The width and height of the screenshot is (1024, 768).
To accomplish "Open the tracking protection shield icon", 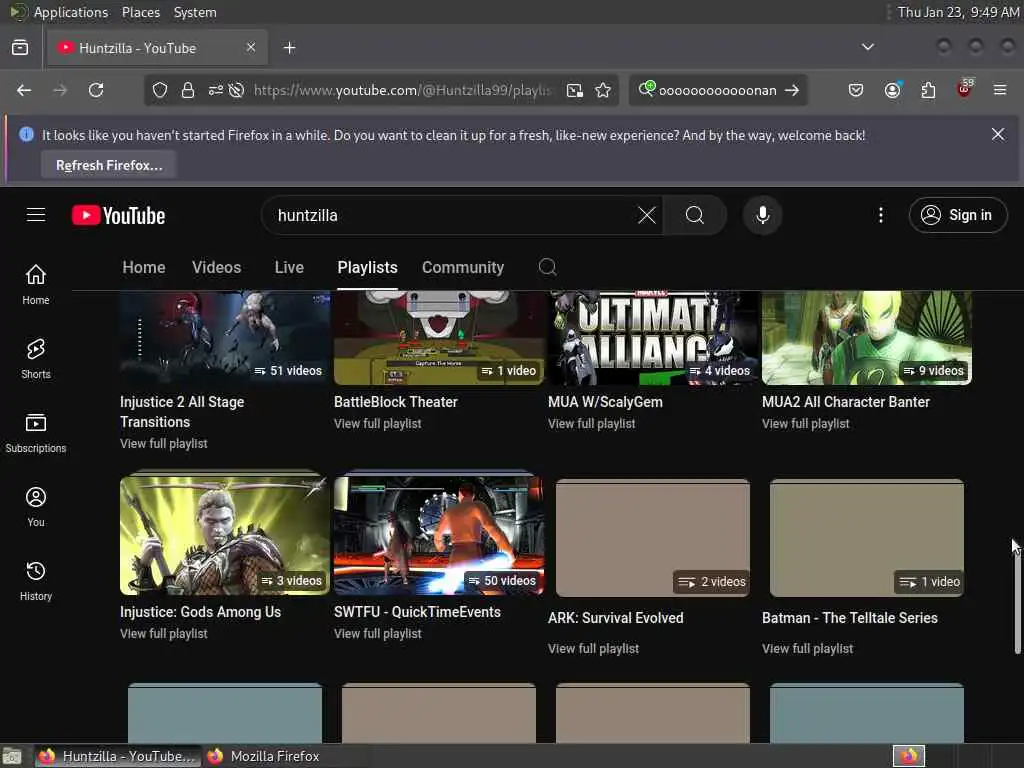I will (x=160, y=90).
